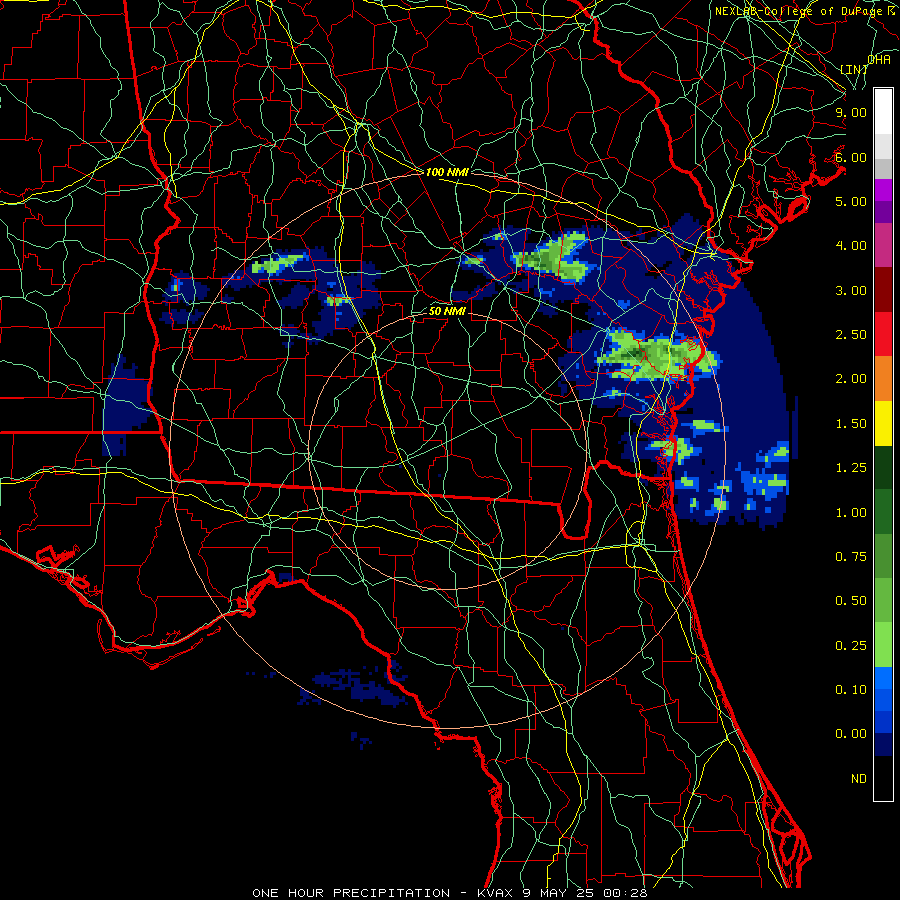Select the pink swatch on the color scale
The width and height of the screenshot is (900, 900).
point(883,245)
